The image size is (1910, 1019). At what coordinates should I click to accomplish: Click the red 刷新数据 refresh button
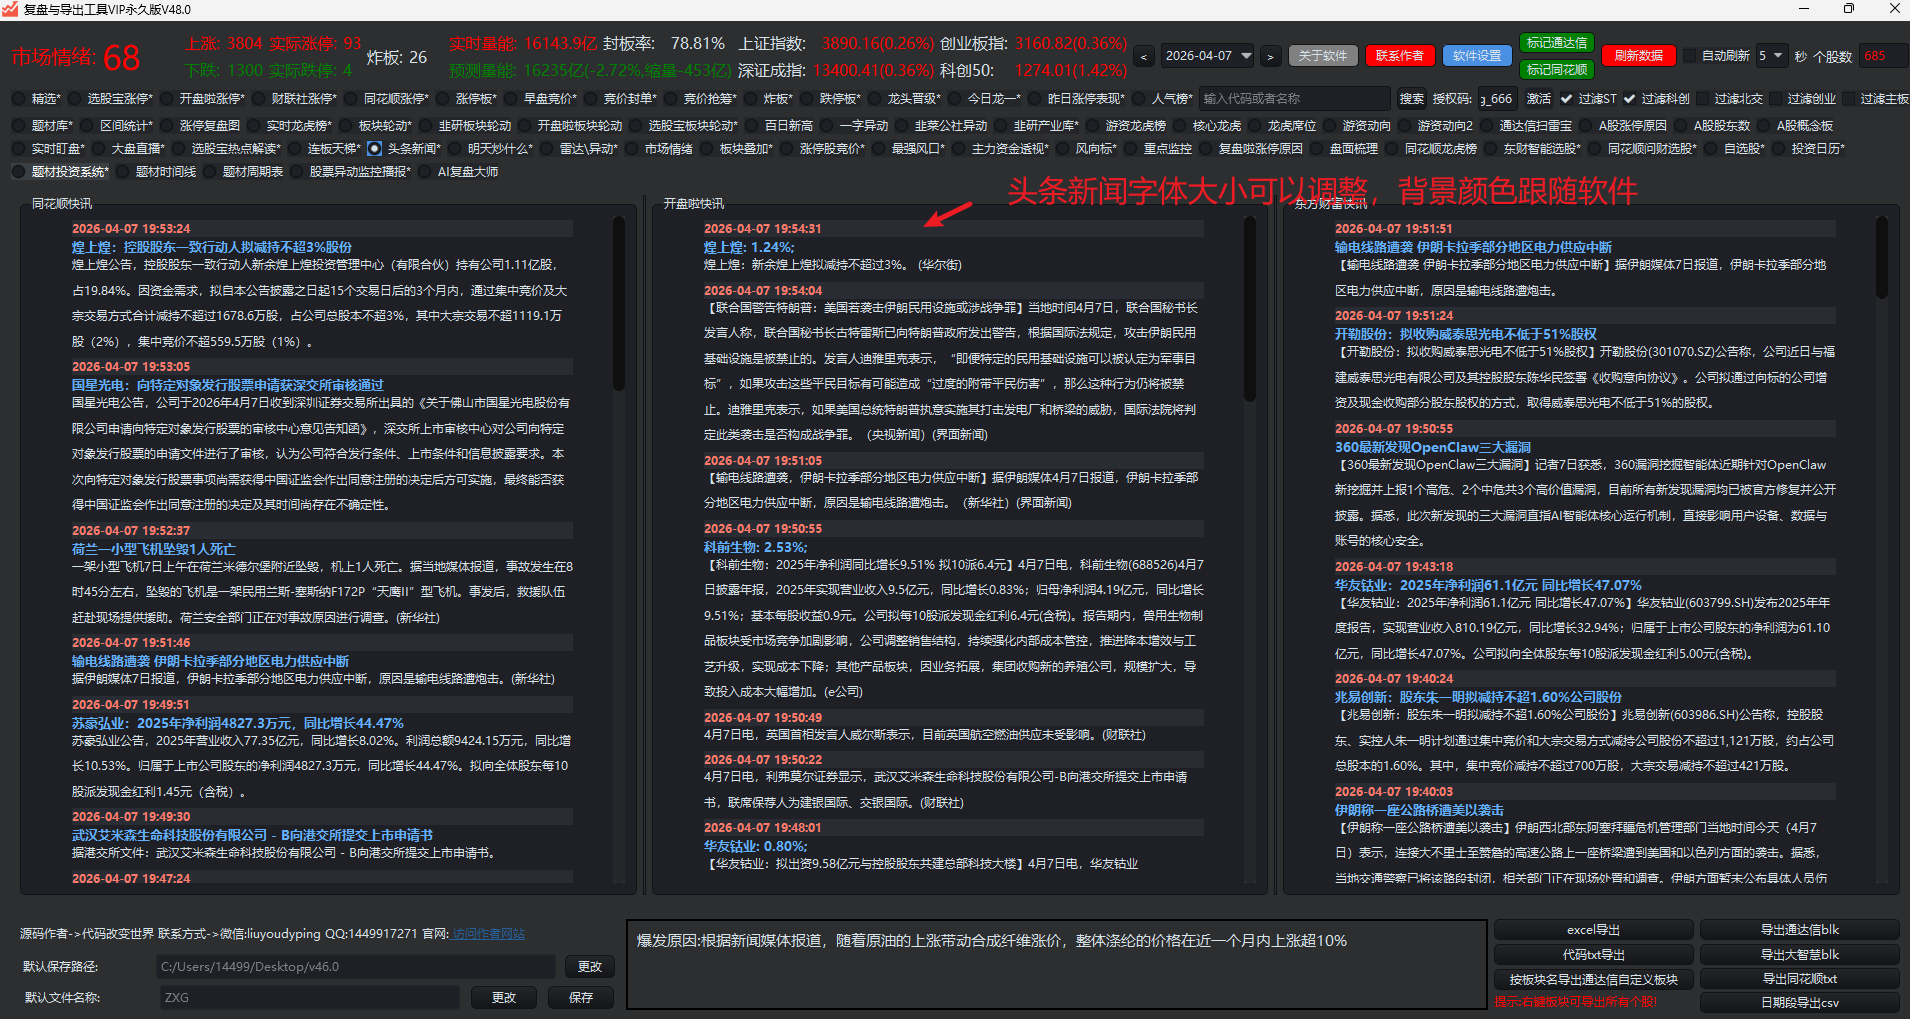(1638, 56)
